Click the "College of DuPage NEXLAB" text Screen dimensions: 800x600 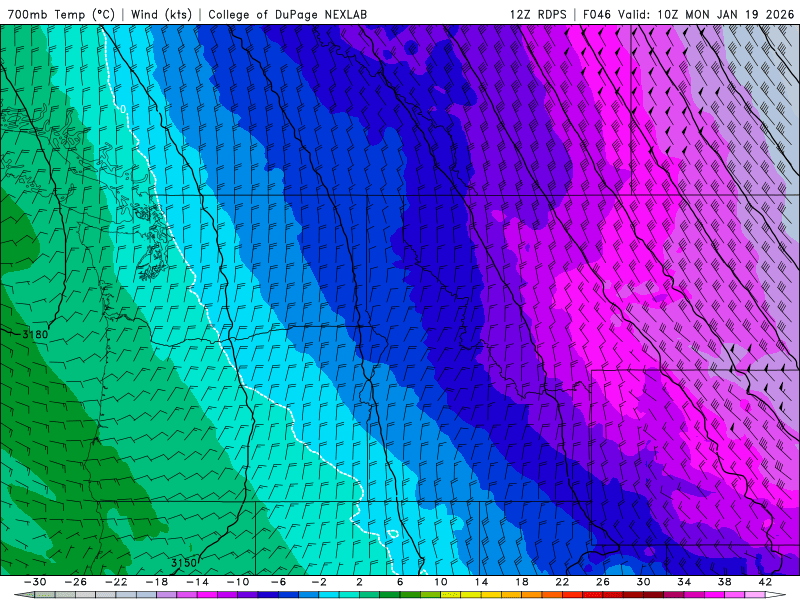287,15
